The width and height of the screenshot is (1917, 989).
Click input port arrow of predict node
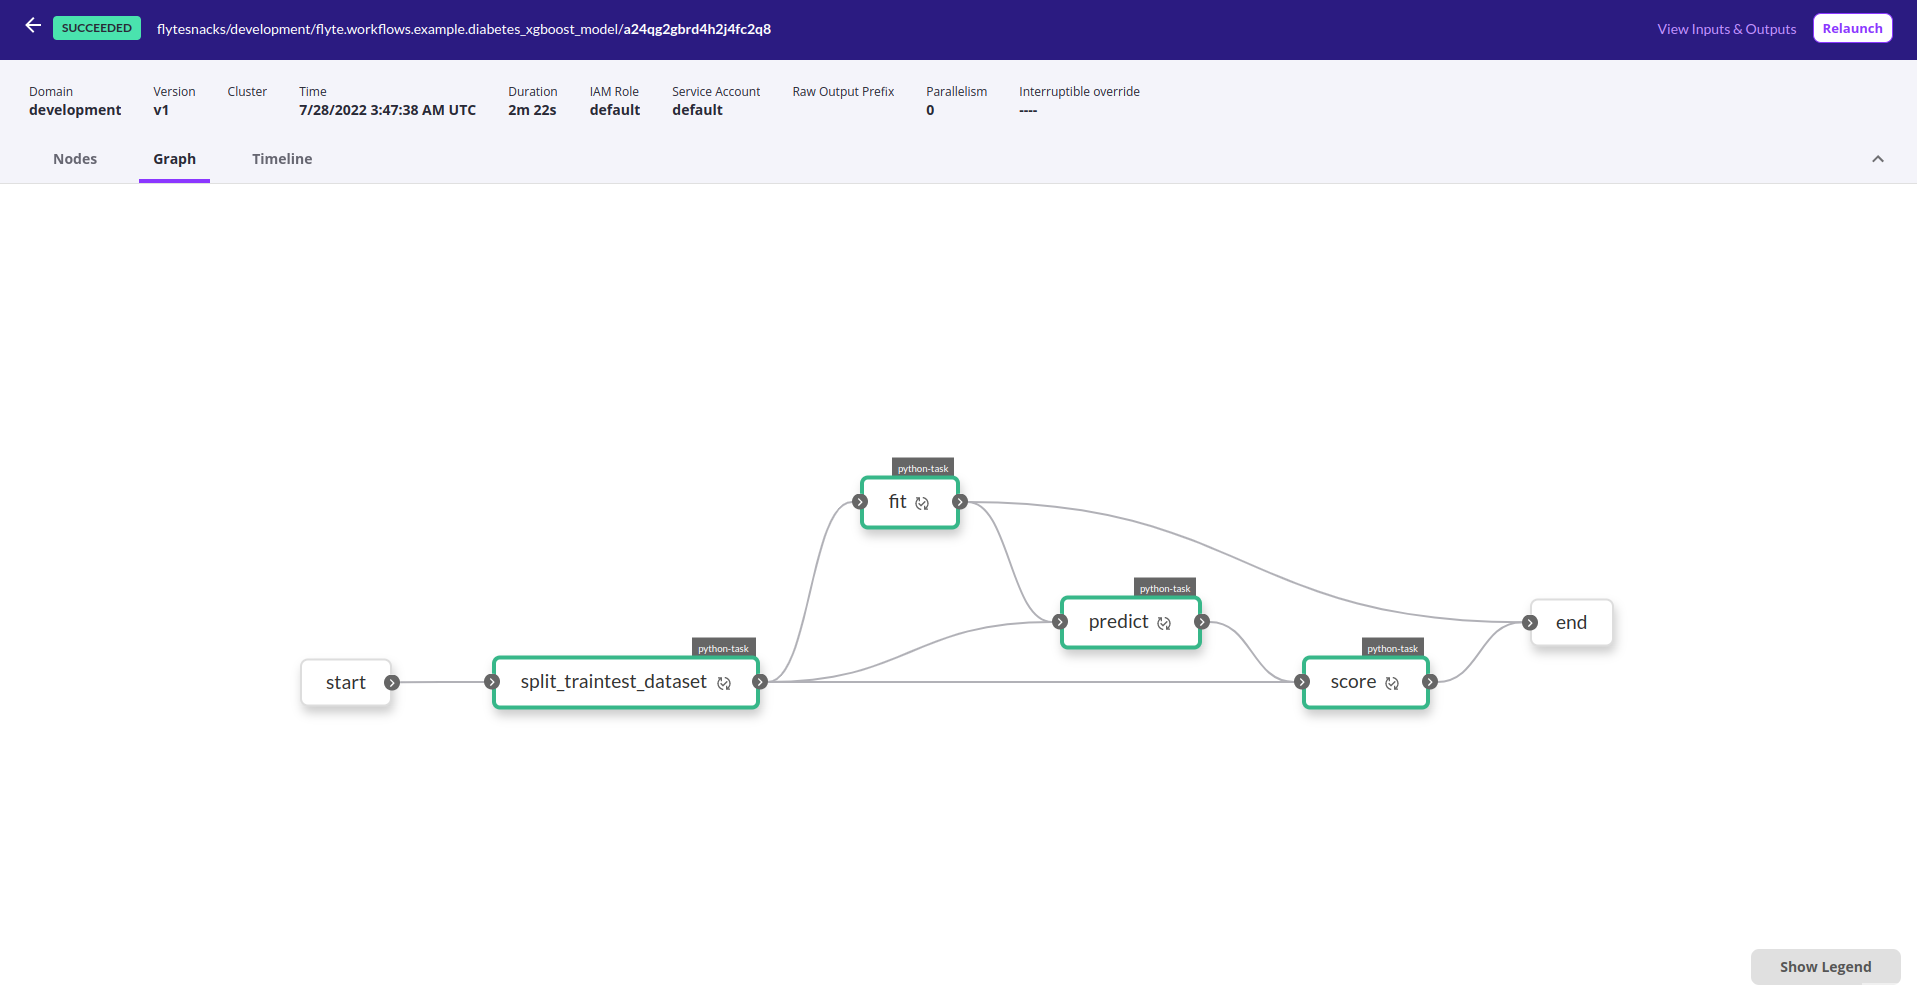point(1060,622)
